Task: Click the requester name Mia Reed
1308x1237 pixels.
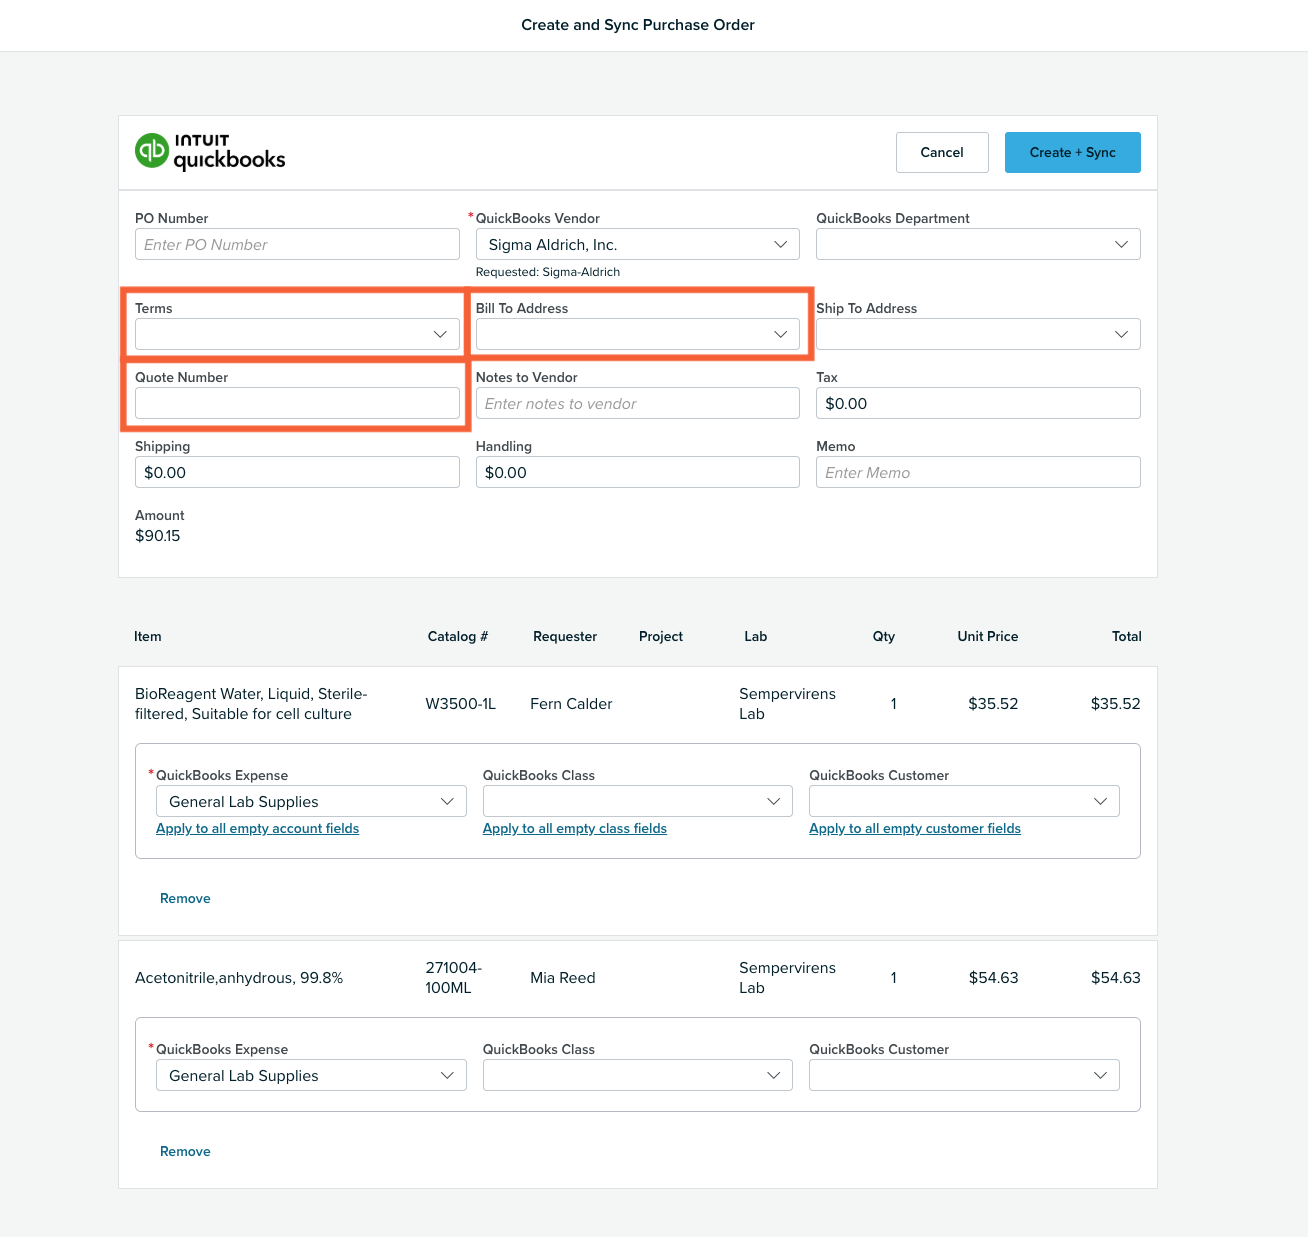Action: [562, 977]
